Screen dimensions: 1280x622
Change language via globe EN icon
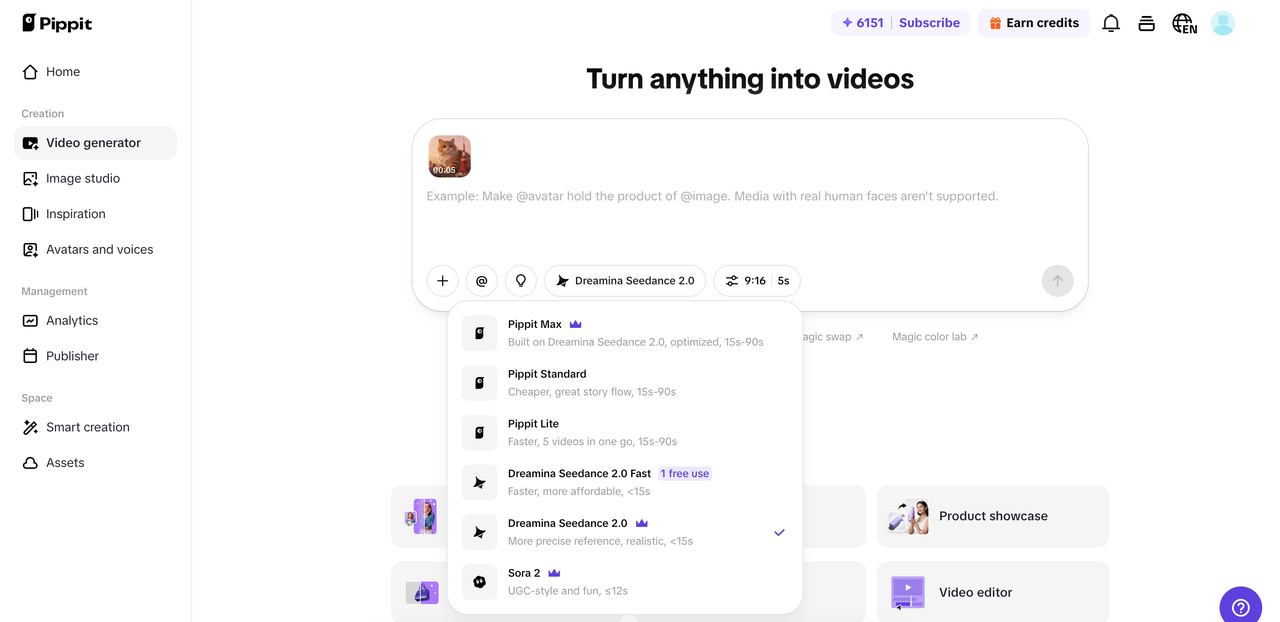(1184, 23)
